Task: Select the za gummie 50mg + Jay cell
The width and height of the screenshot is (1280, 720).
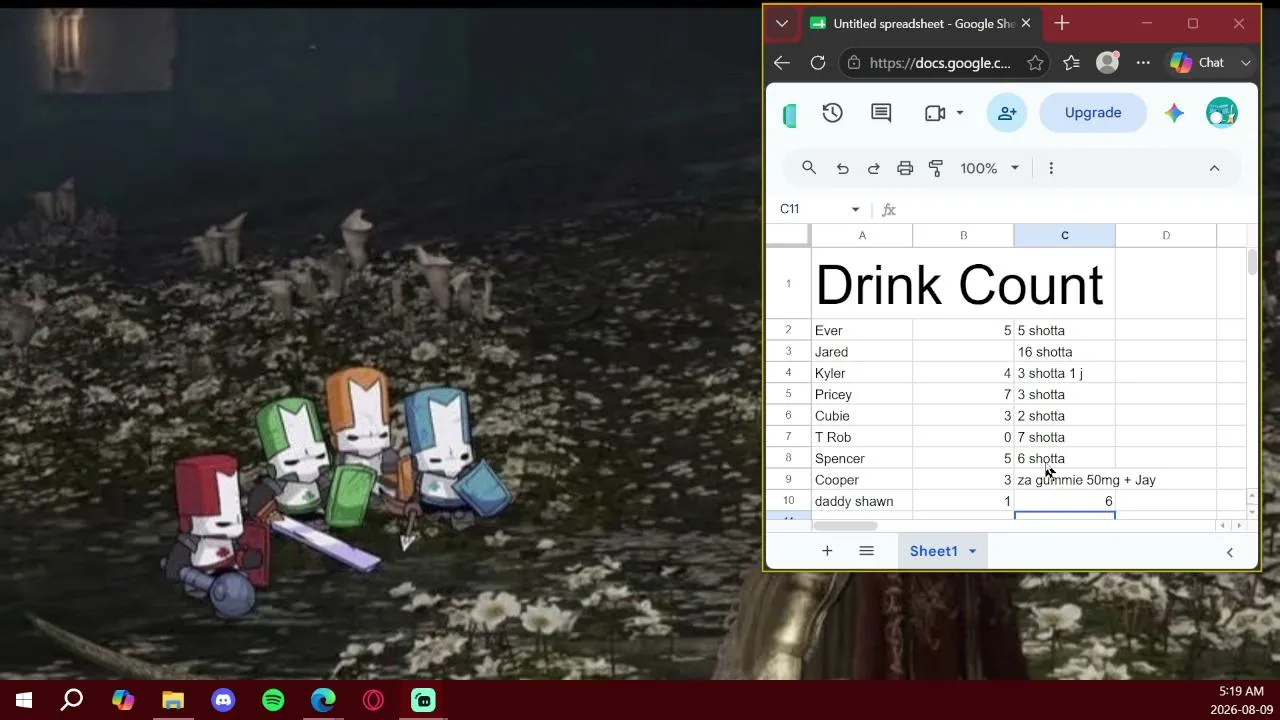Action: (x=1064, y=480)
